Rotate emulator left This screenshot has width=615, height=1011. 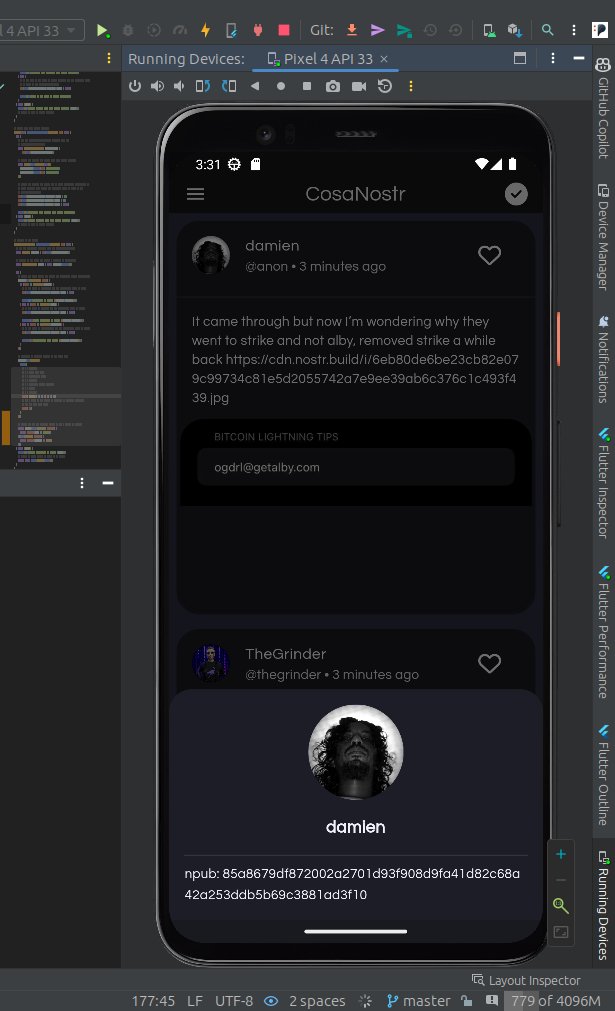[203, 86]
